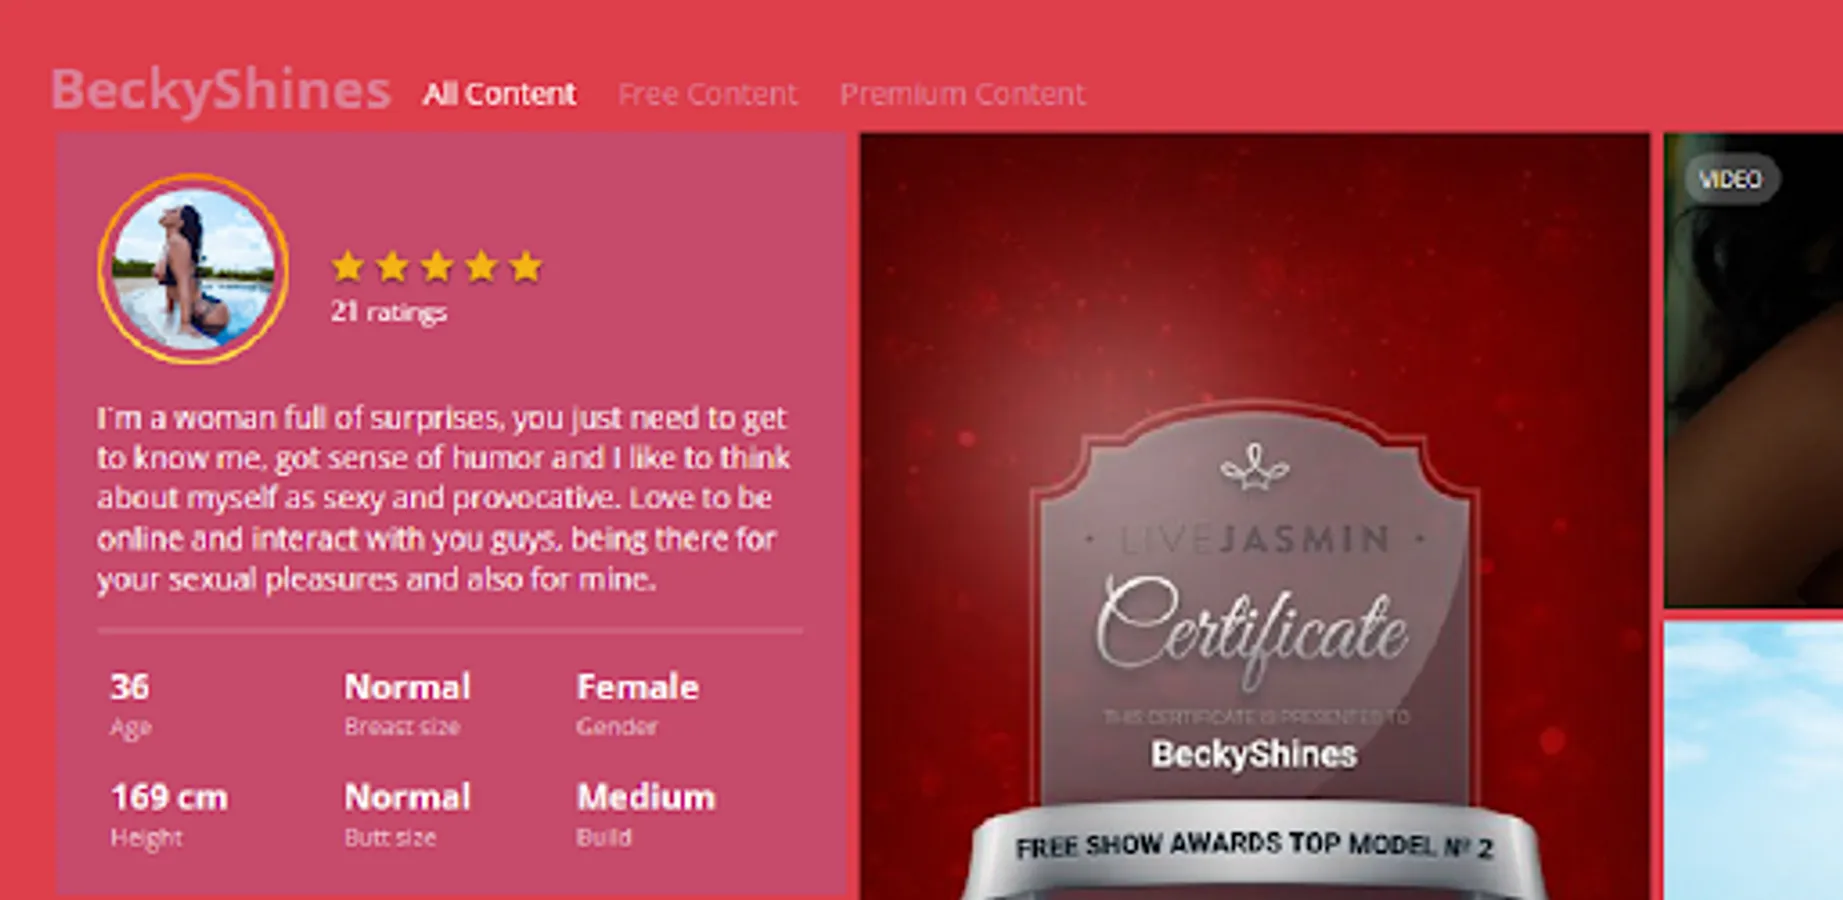Select the third rating star
Viewport: 1843px width, 900px height.
coord(437,267)
